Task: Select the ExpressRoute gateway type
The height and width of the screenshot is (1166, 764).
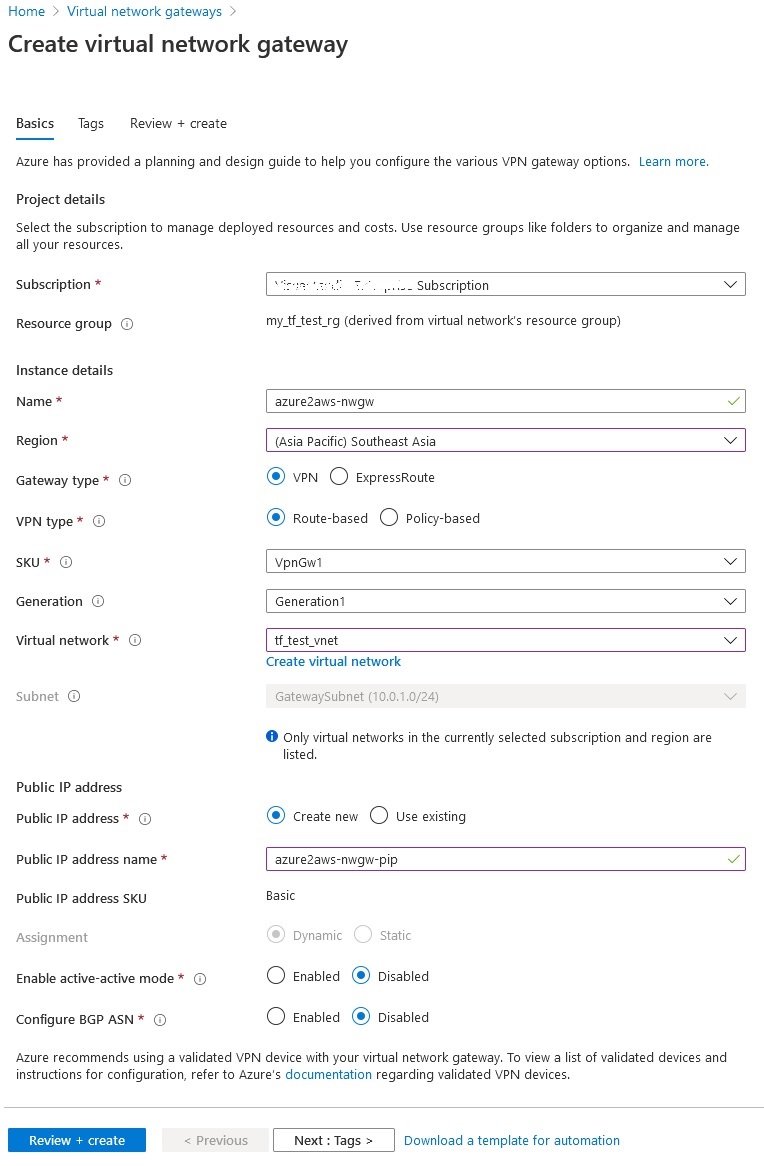Action: click(x=339, y=476)
